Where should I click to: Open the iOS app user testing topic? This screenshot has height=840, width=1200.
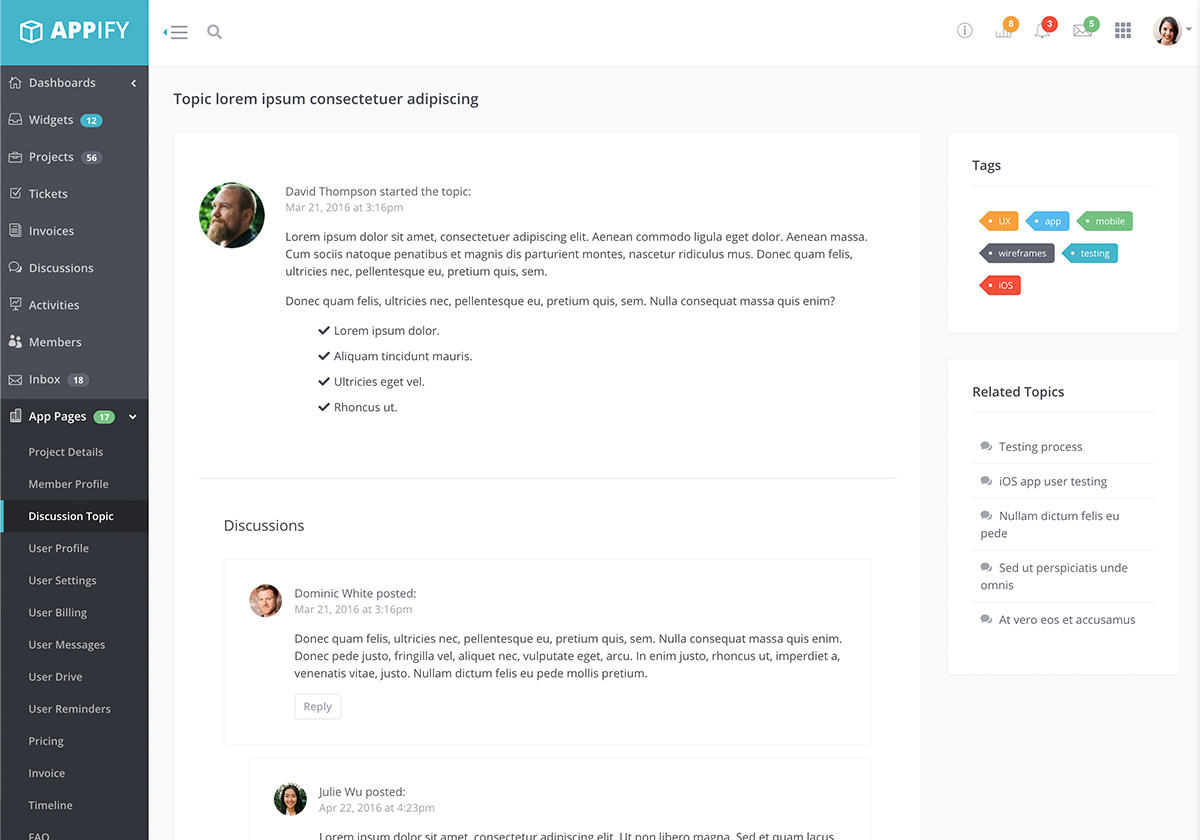(1052, 481)
